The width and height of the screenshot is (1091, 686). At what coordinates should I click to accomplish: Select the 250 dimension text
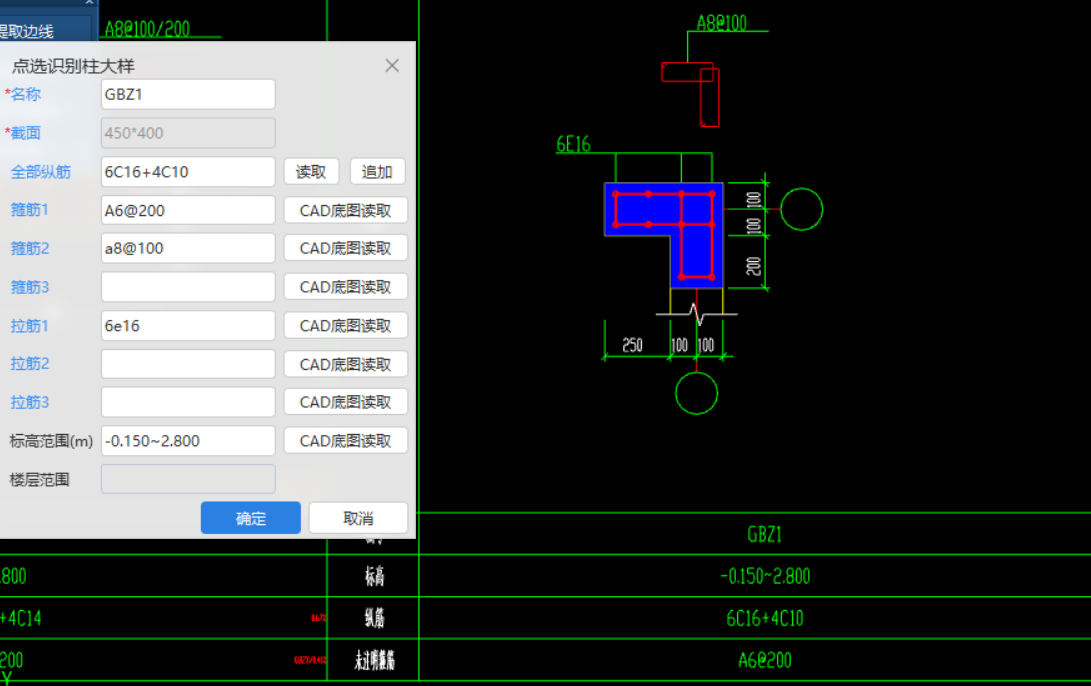pyautogui.click(x=632, y=345)
